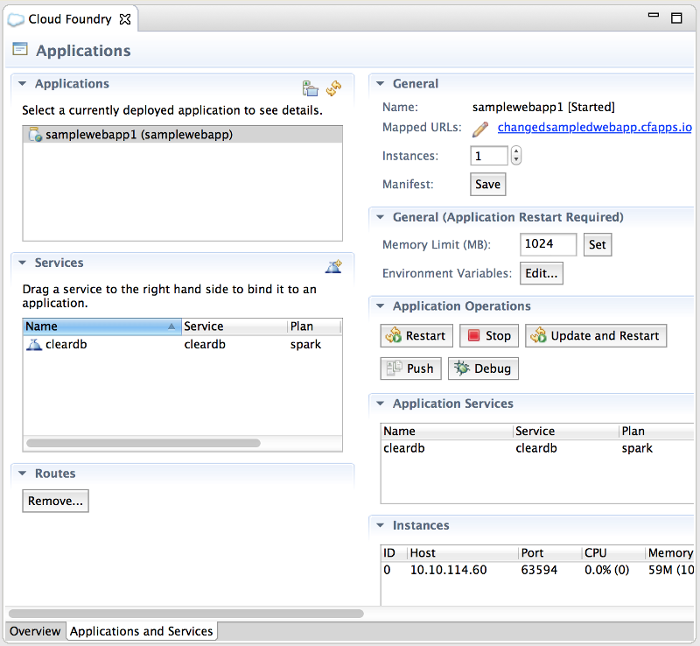This screenshot has width=700, height=646.
Task: Refresh the applications list icon
Action: [333, 88]
